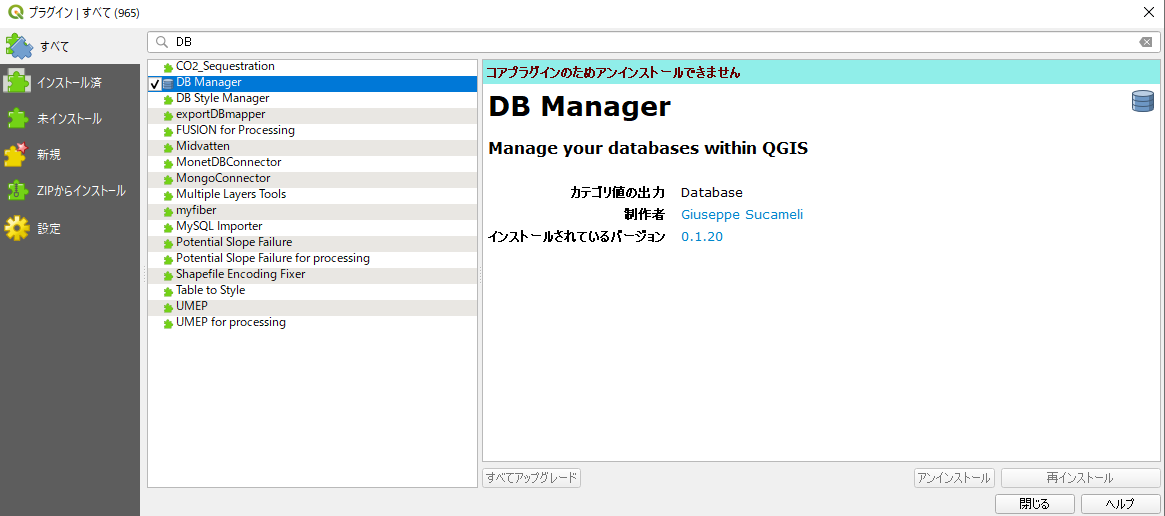The height and width of the screenshot is (516, 1165).
Task: Open the 設定 (Settings) tab
Action: [49, 229]
